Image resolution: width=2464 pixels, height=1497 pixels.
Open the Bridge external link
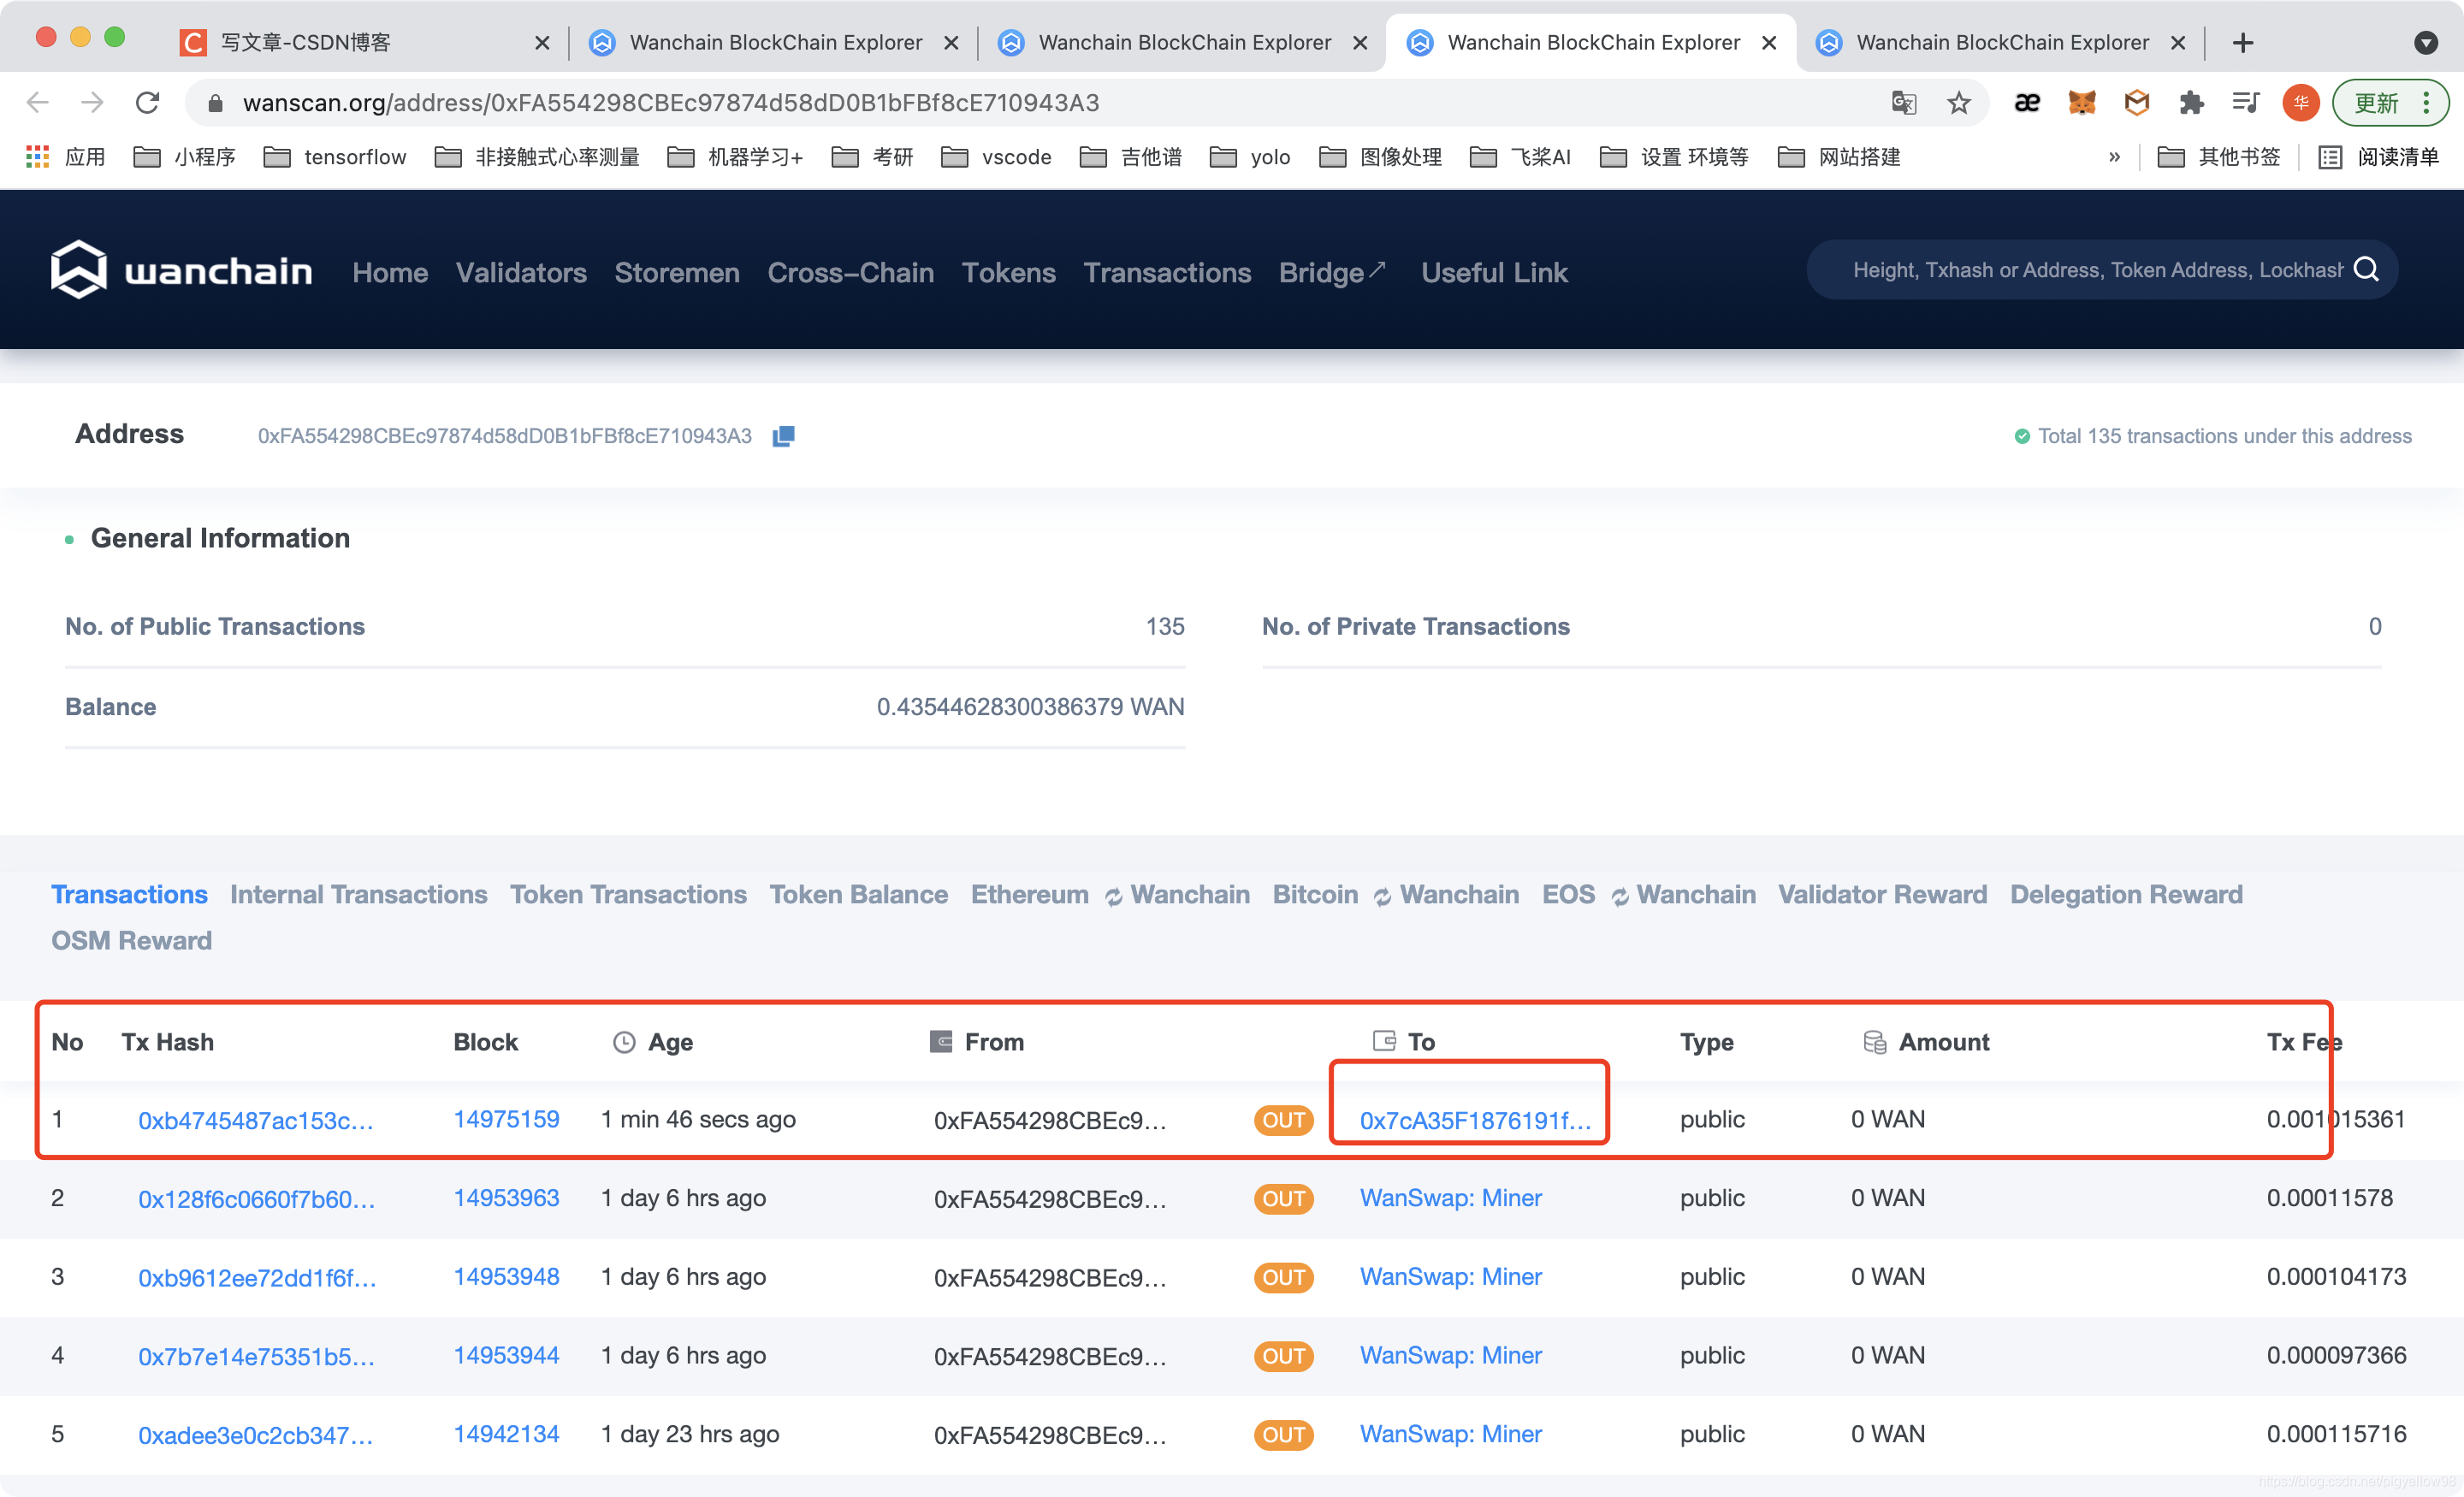point(1332,272)
